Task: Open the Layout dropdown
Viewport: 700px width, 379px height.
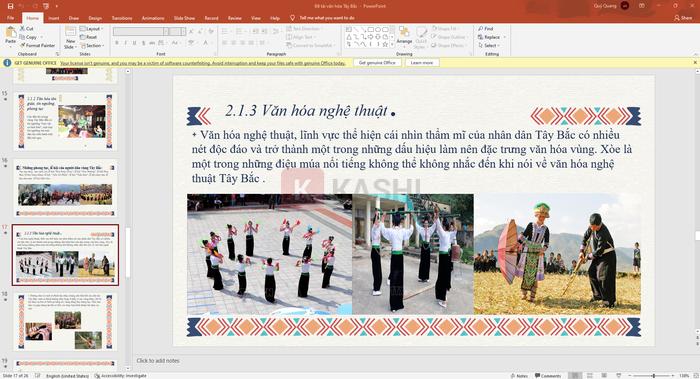Action: (92, 29)
